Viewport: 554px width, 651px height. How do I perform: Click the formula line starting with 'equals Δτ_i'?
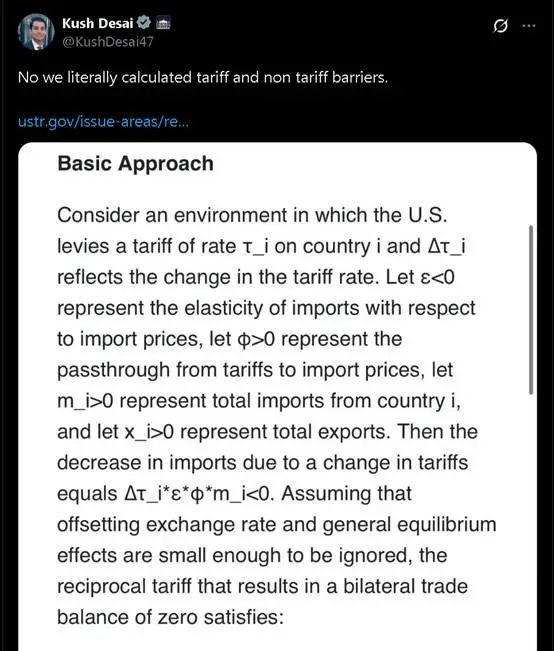click(x=234, y=494)
